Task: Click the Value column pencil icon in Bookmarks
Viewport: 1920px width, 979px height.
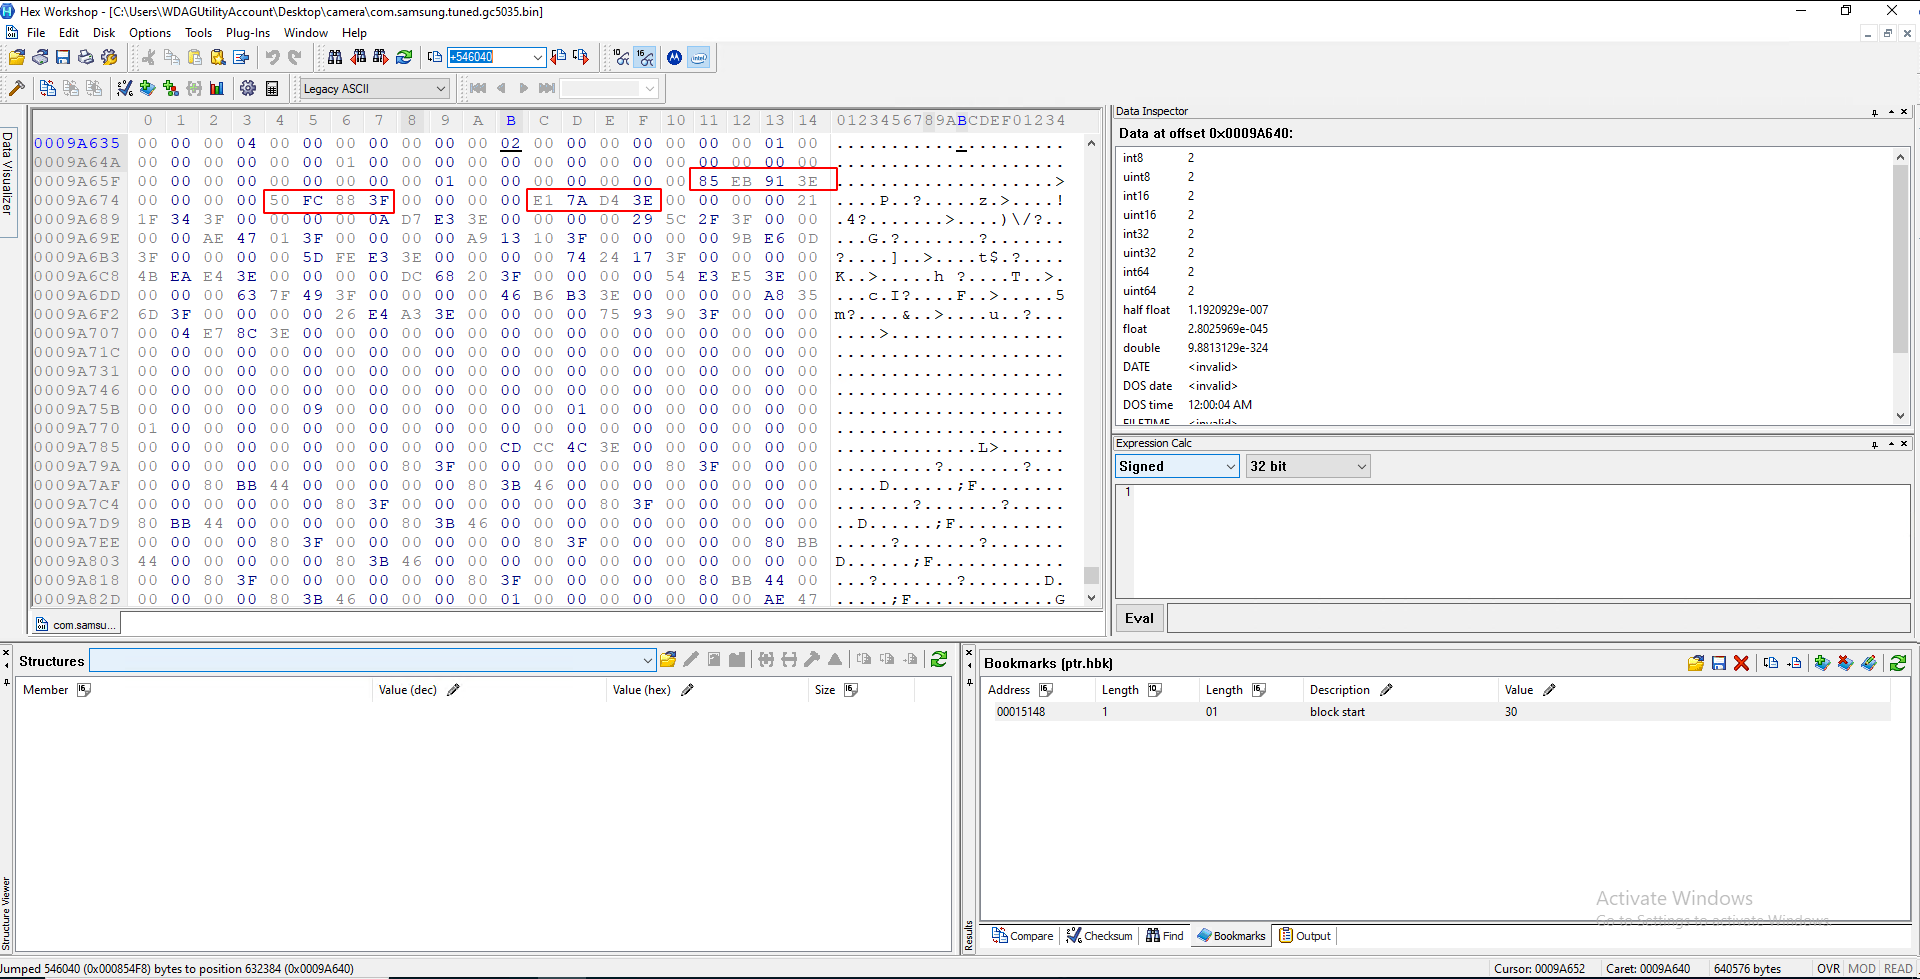Action: (x=1549, y=690)
